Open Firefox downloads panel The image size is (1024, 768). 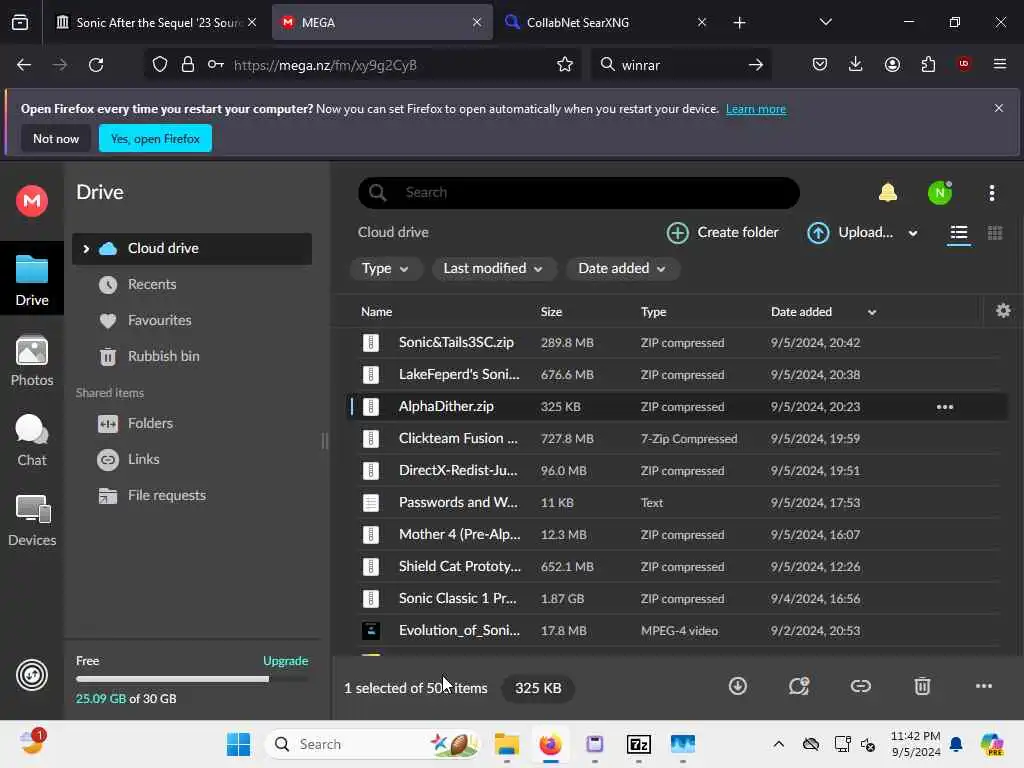[856, 64]
